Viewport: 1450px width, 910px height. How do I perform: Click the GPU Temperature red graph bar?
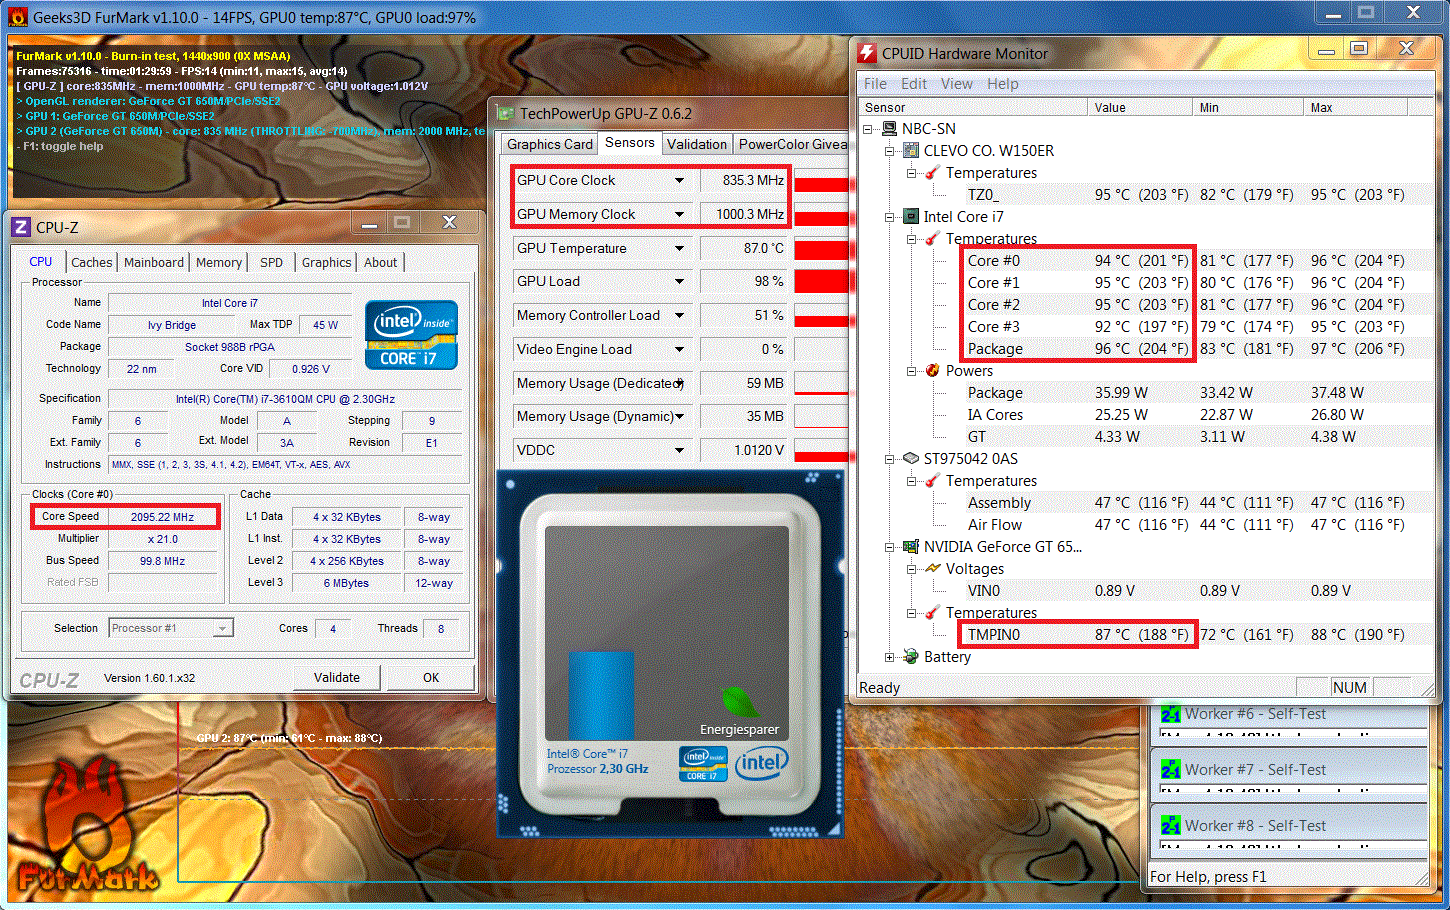821,249
